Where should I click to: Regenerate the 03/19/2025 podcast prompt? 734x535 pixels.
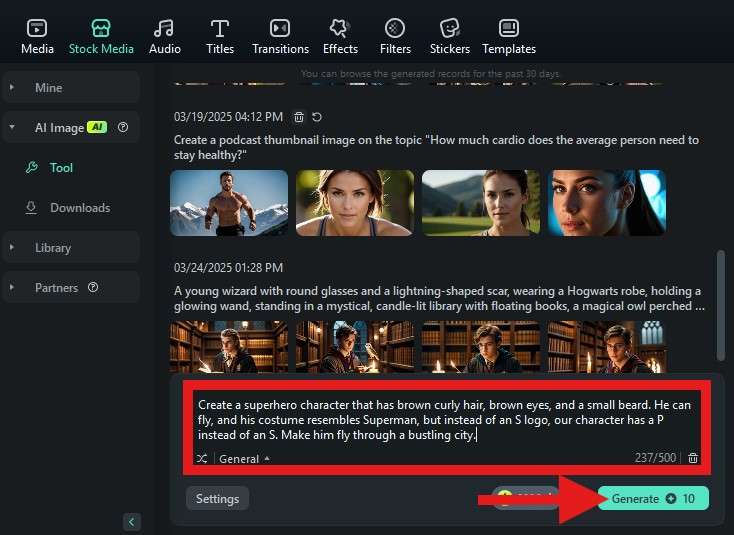[x=317, y=117]
